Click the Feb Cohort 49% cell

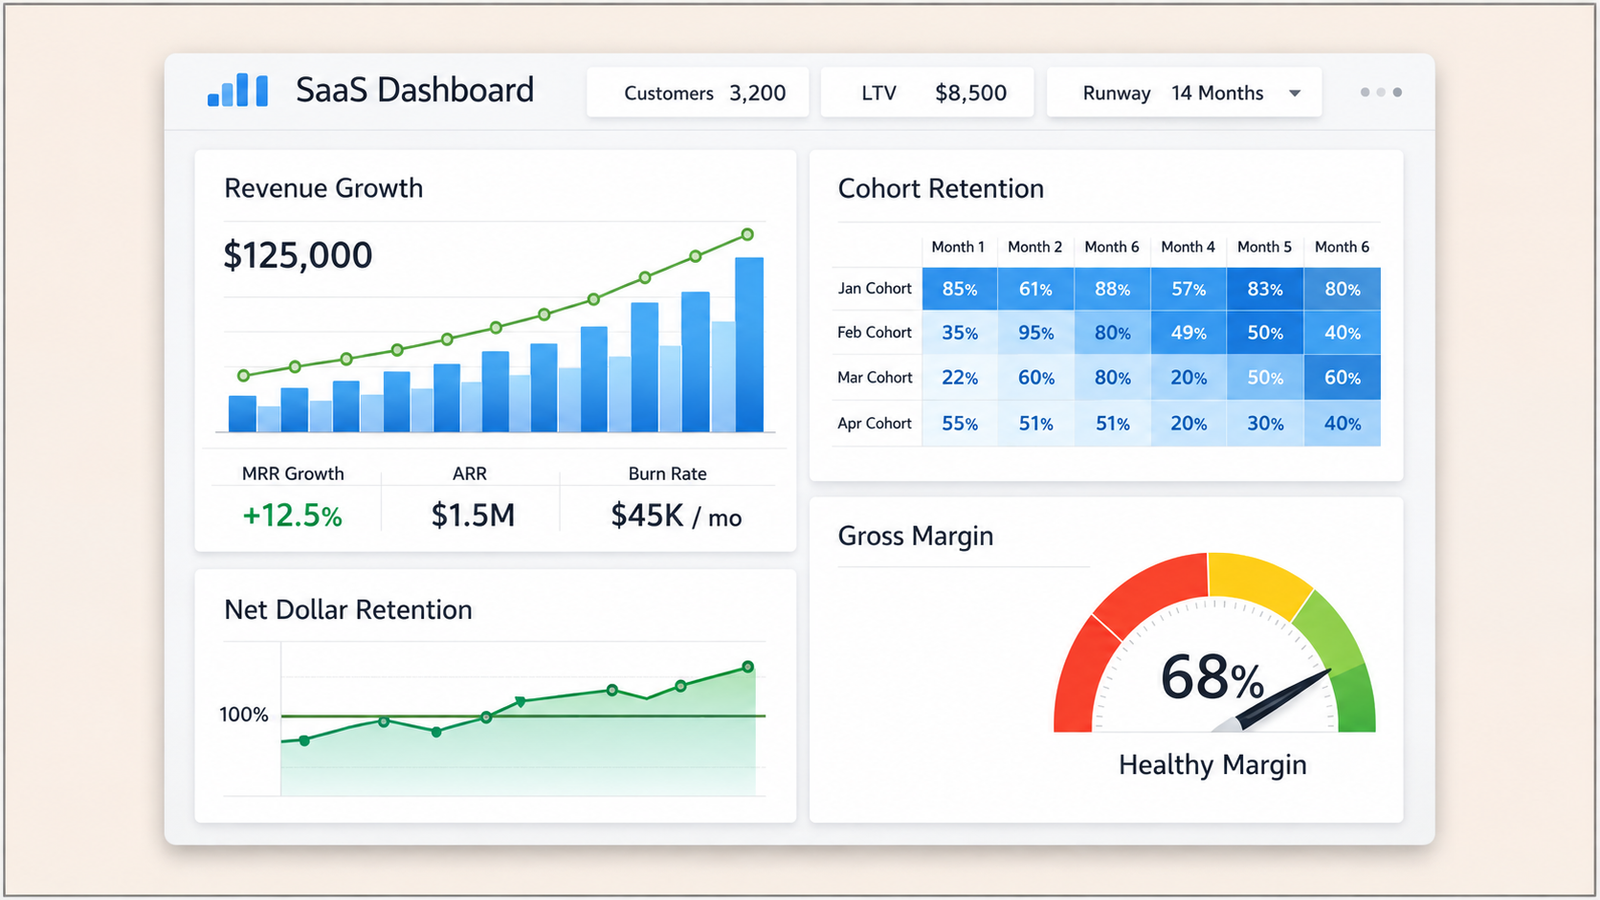tap(1189, 333)
